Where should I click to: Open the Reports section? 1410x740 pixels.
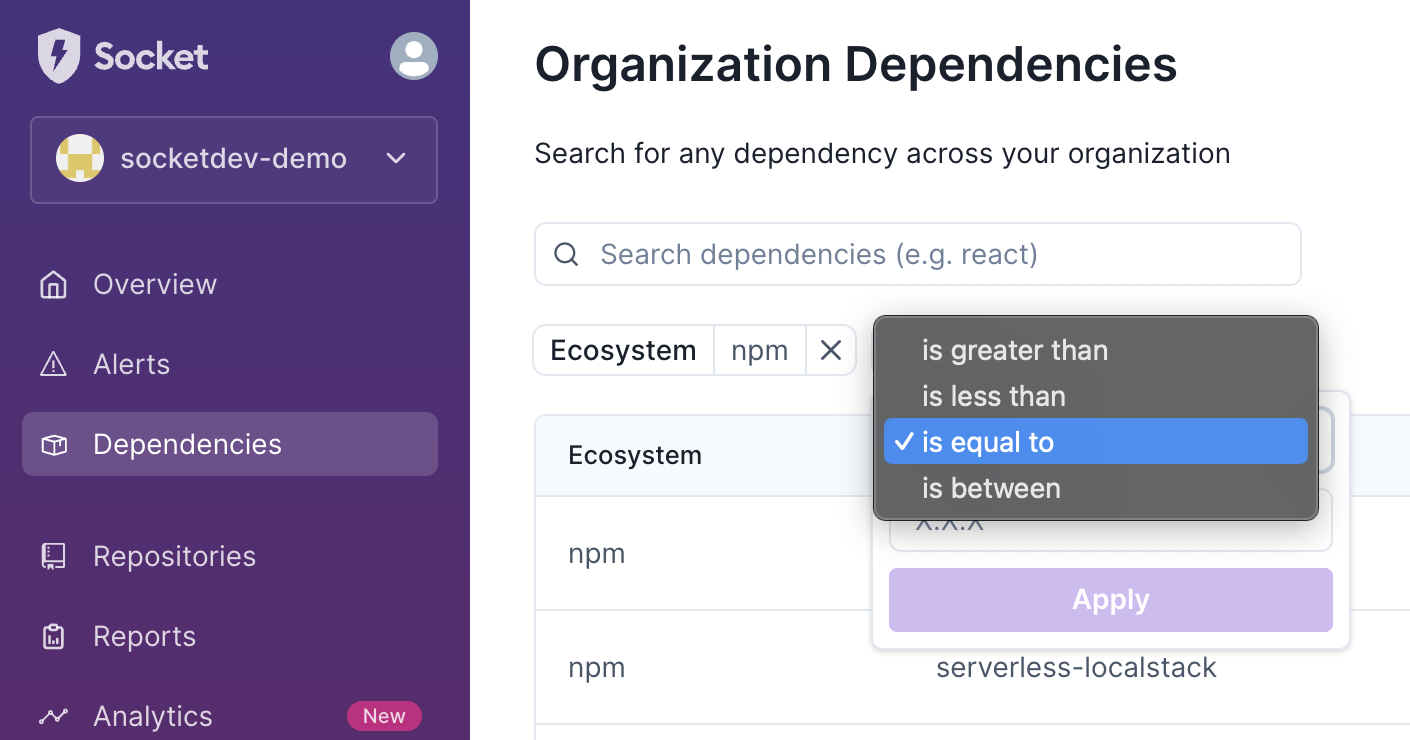(144, 636)
